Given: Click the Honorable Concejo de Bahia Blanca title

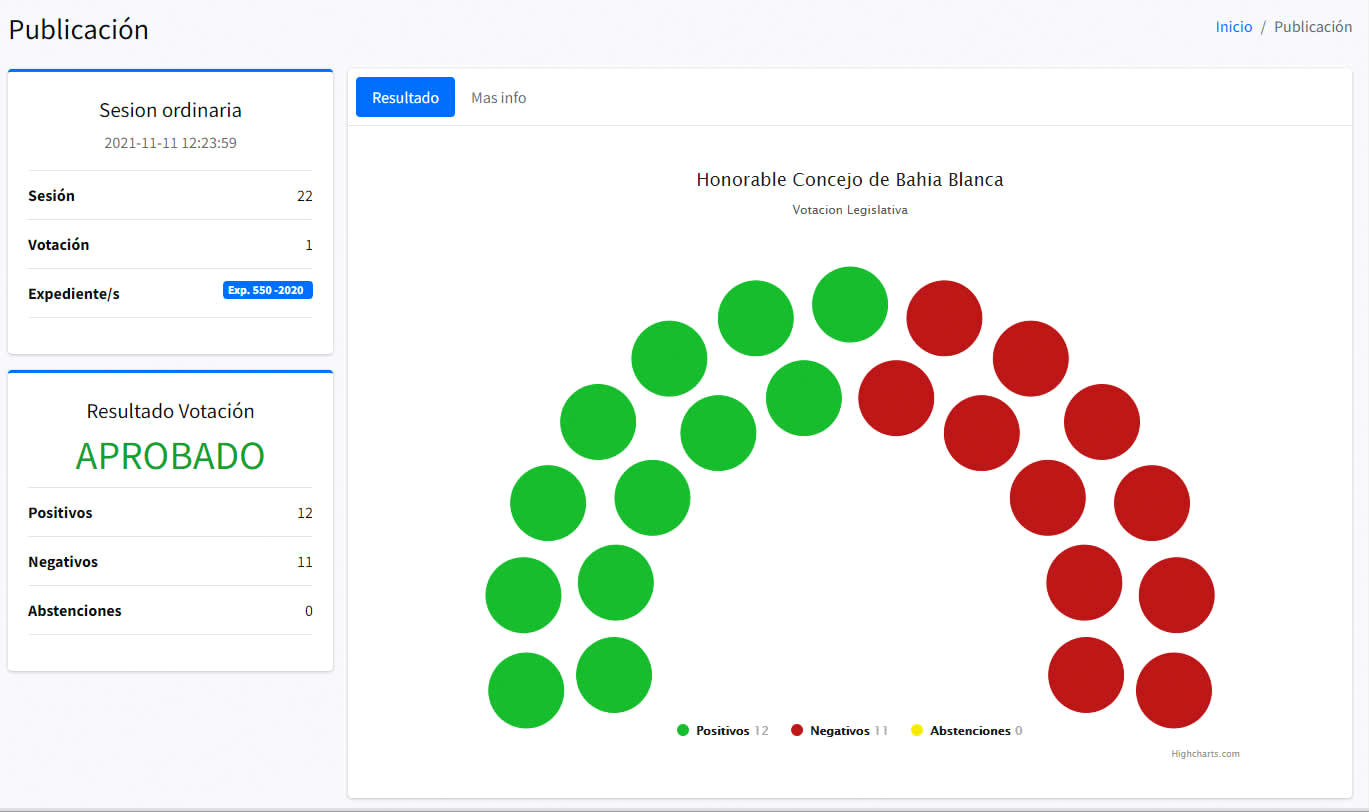Looking at the screenshot, I should click(849, 180).
